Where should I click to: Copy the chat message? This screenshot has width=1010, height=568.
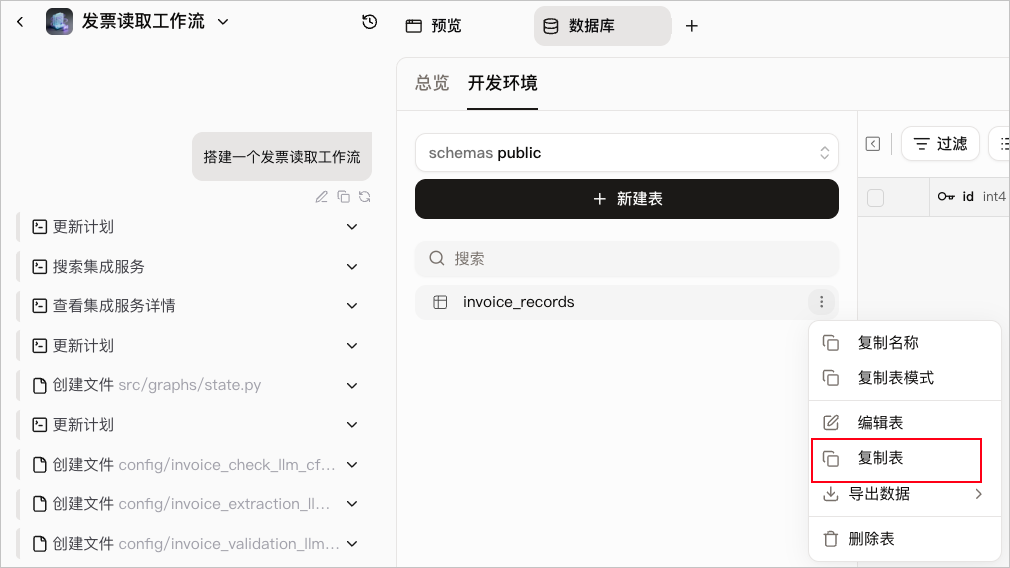(343, 197)
